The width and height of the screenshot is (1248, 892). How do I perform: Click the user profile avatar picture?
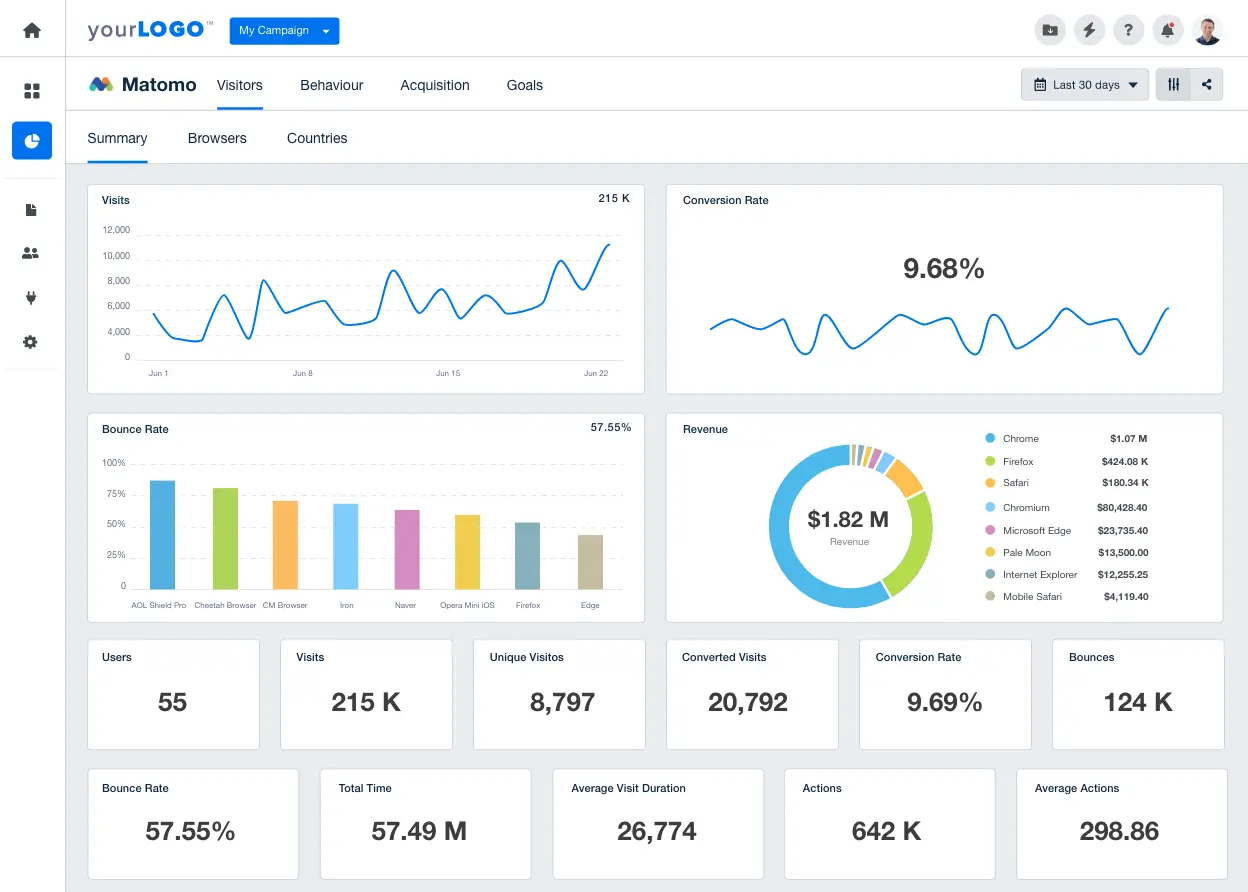[1207, 30]
